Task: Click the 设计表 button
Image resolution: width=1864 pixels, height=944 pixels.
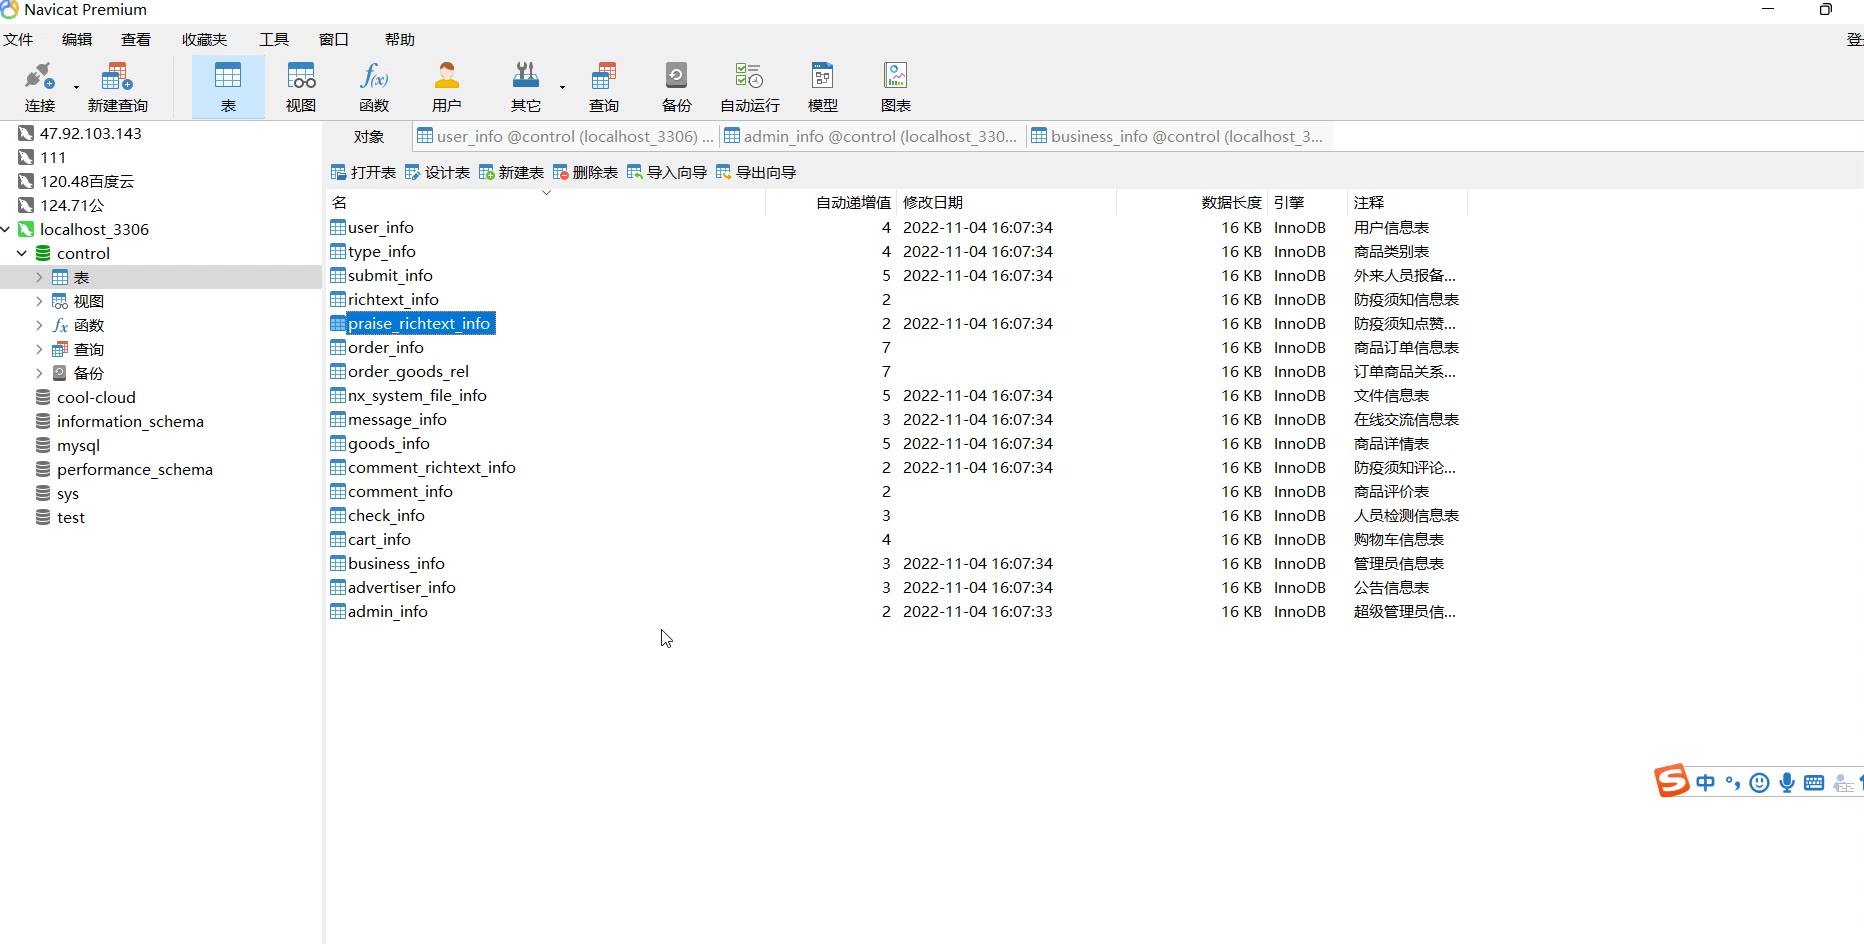Action: tap(437, 172)
